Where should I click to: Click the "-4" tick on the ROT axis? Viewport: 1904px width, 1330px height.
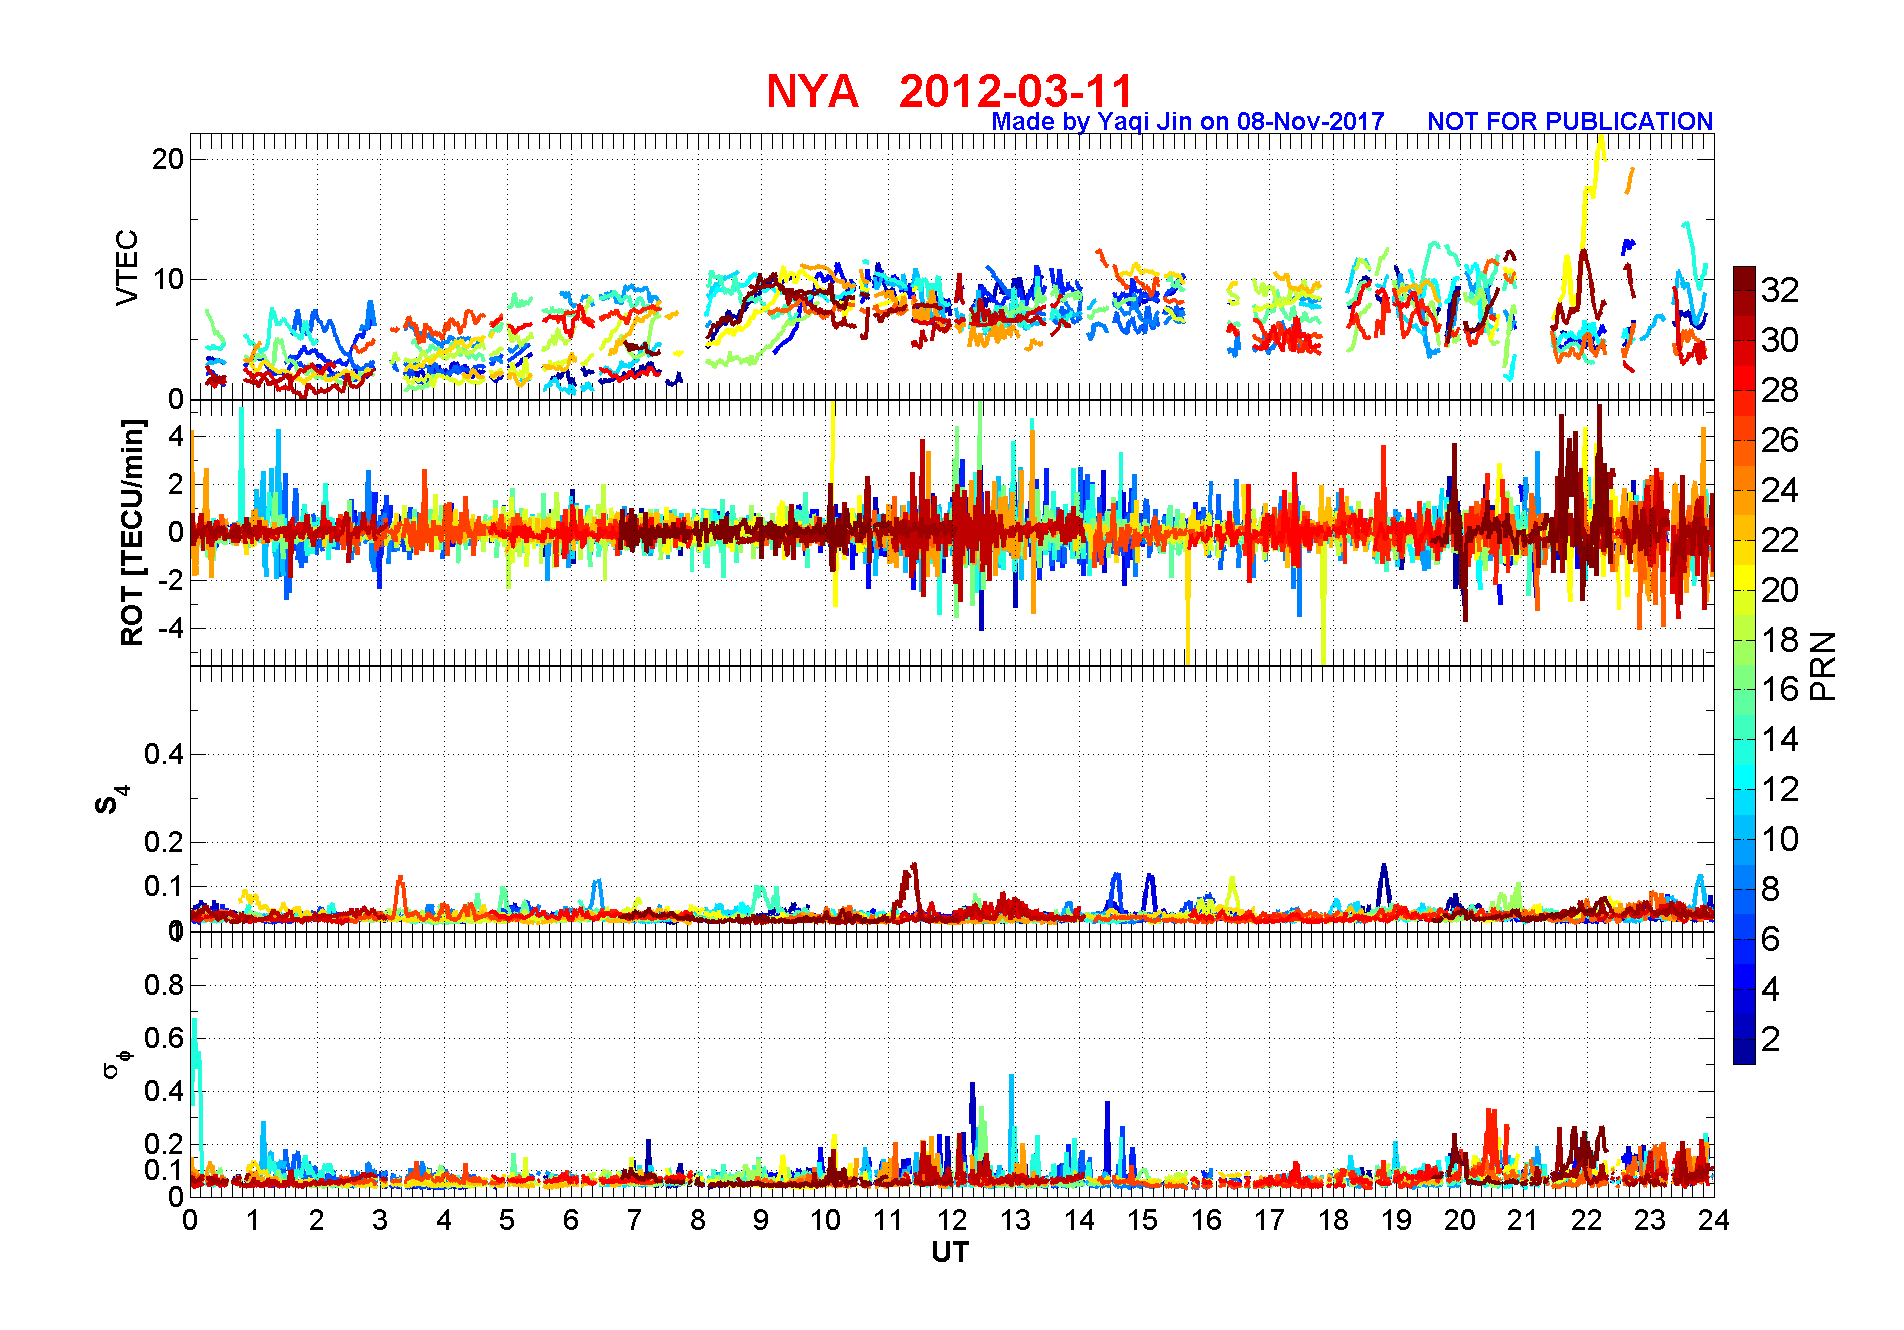[169, 628]
